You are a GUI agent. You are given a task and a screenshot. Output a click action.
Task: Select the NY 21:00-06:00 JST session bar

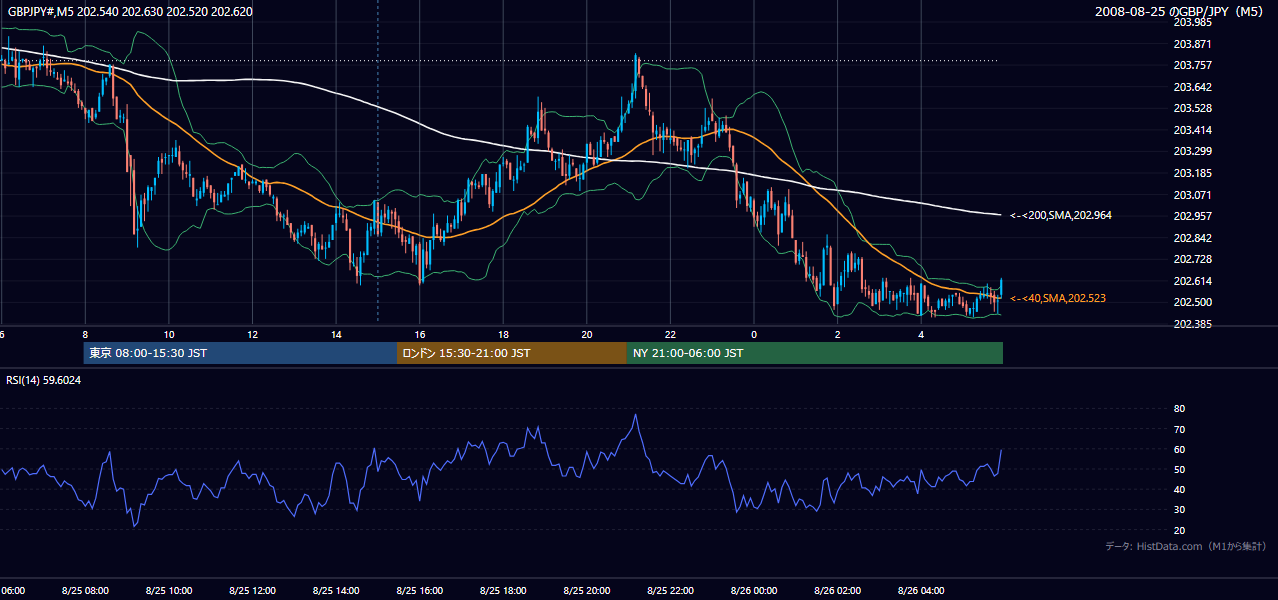pyautogui.click(x=815, y=353)
